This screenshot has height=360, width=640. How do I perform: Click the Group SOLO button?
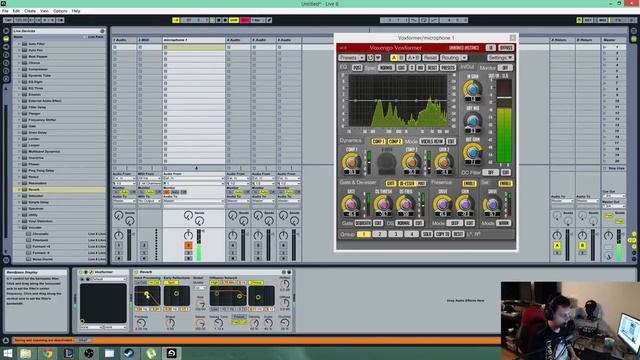pos(427,234)
